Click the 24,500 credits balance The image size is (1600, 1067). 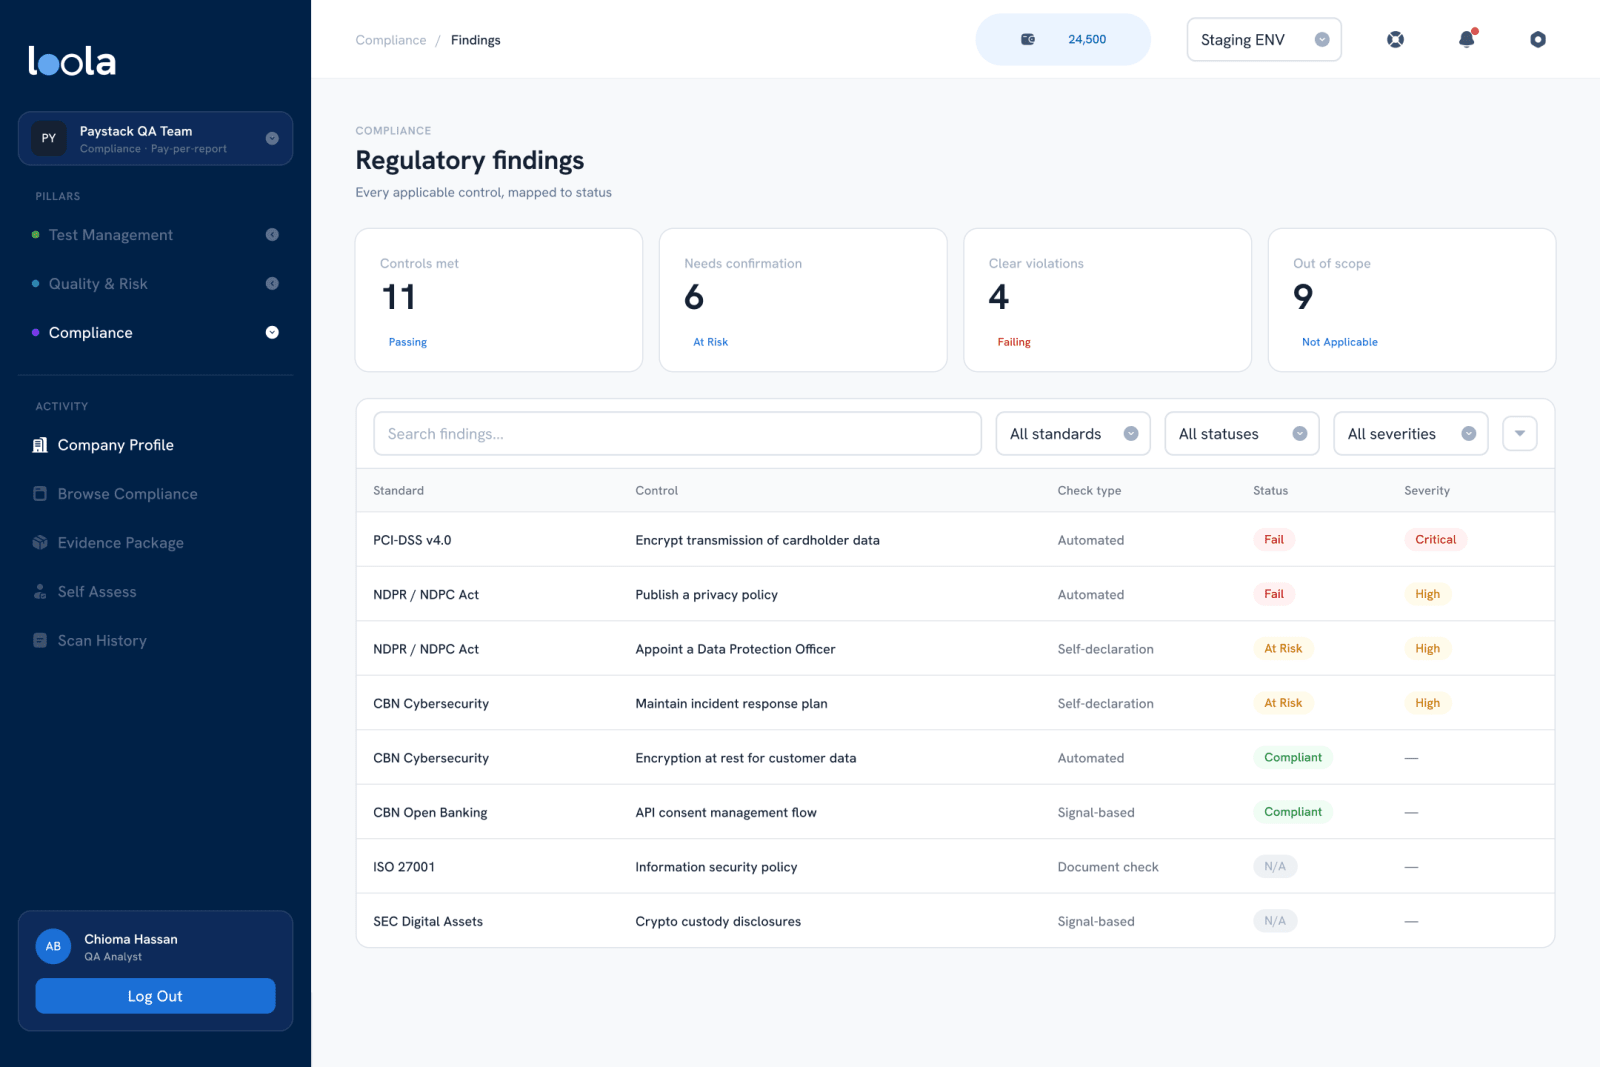point(1087,40)
